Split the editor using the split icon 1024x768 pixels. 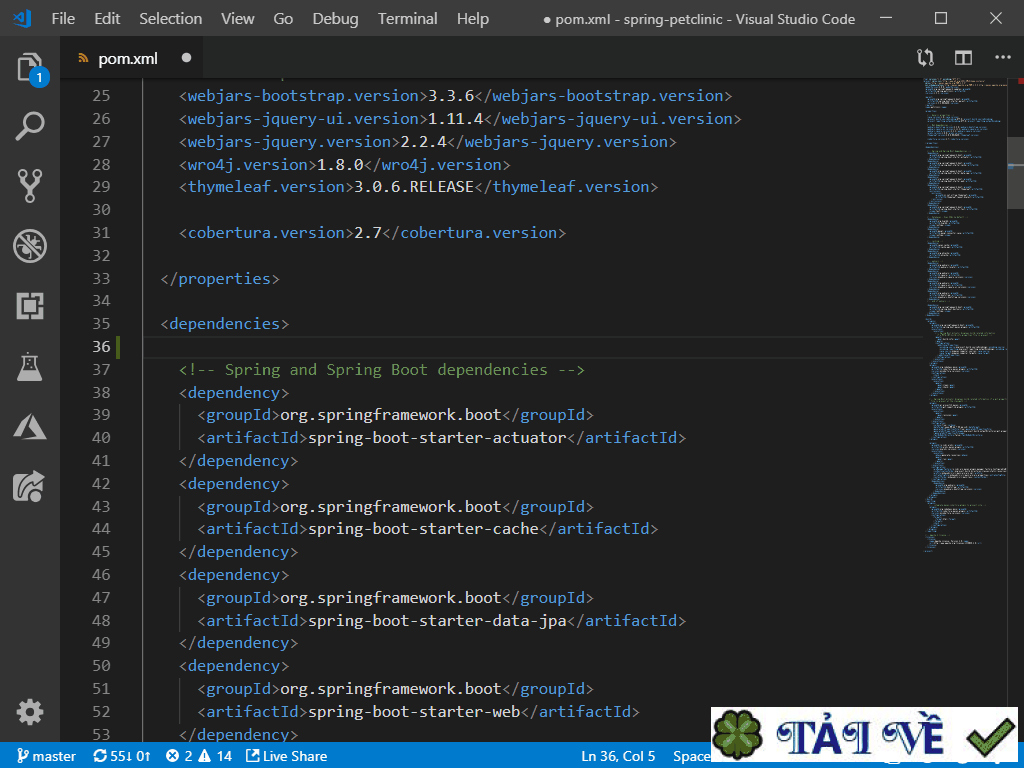(x=962, y=58)
